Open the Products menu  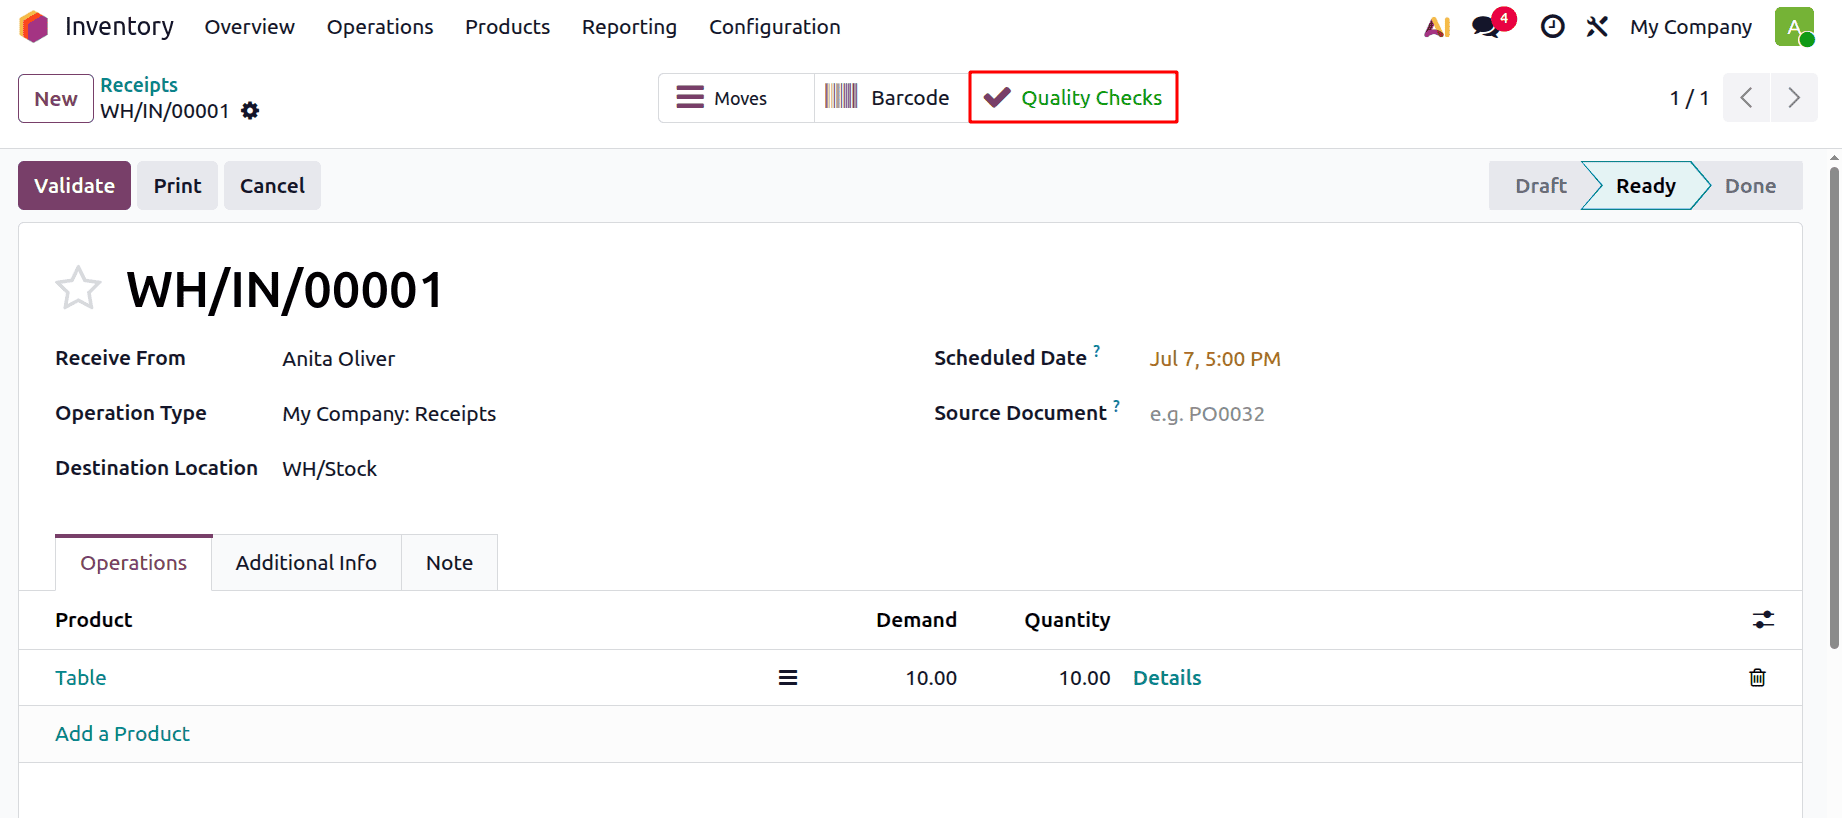pyautogui.click(x=507, y=27)
